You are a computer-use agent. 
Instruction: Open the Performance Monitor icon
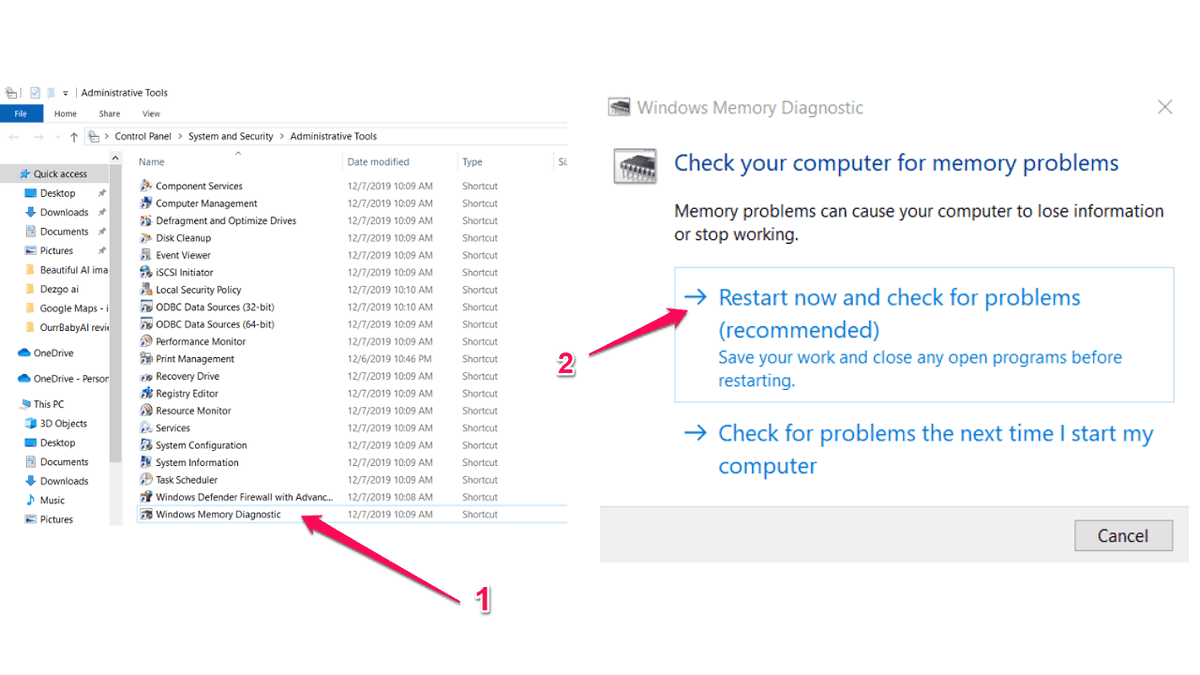(x=146, y=342)
